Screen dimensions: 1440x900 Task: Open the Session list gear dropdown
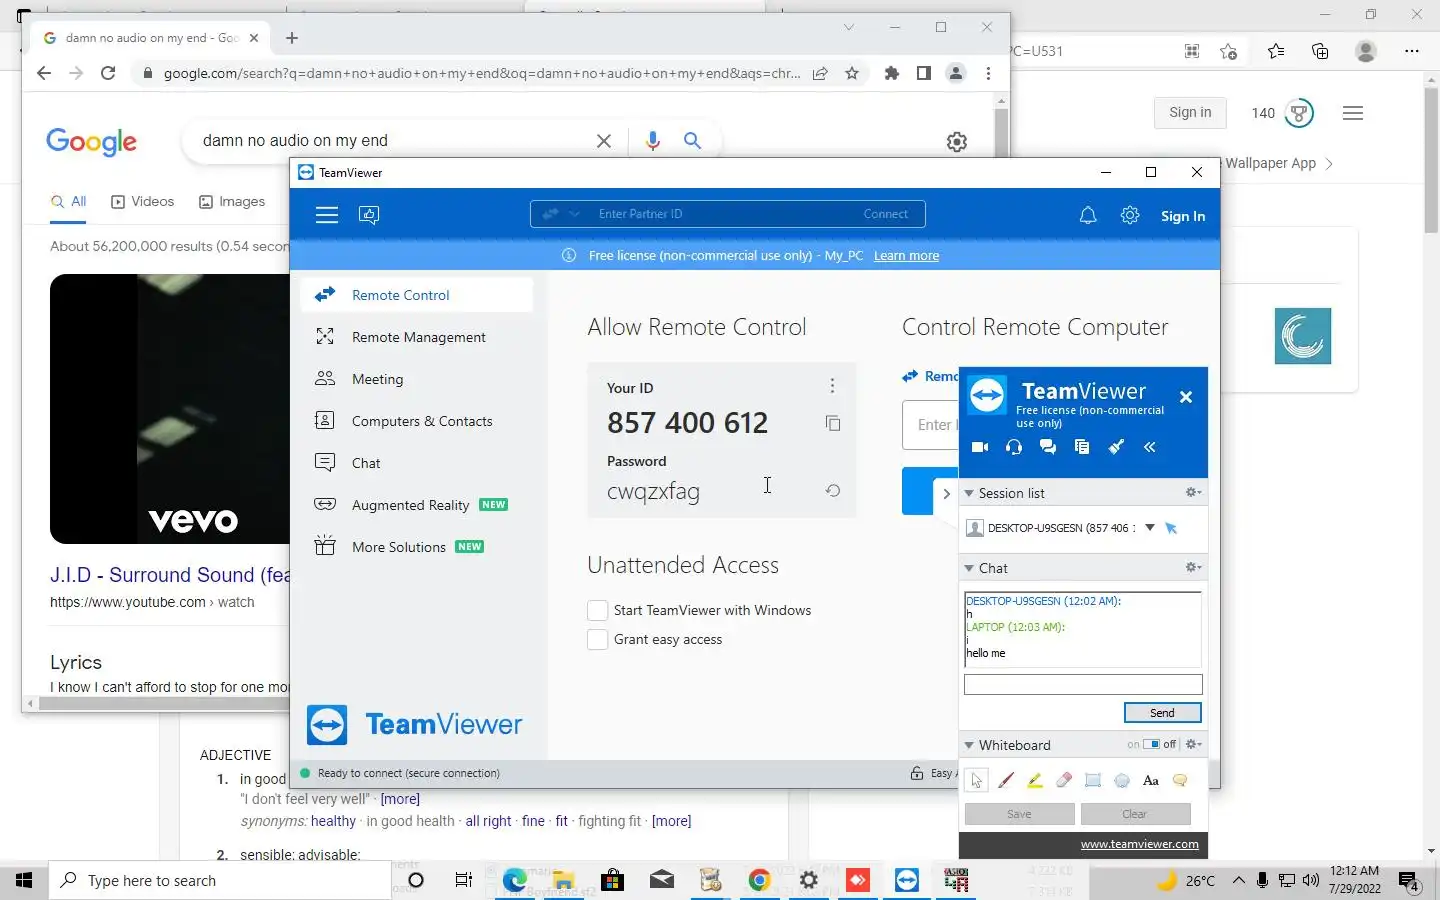(1193, 492)
